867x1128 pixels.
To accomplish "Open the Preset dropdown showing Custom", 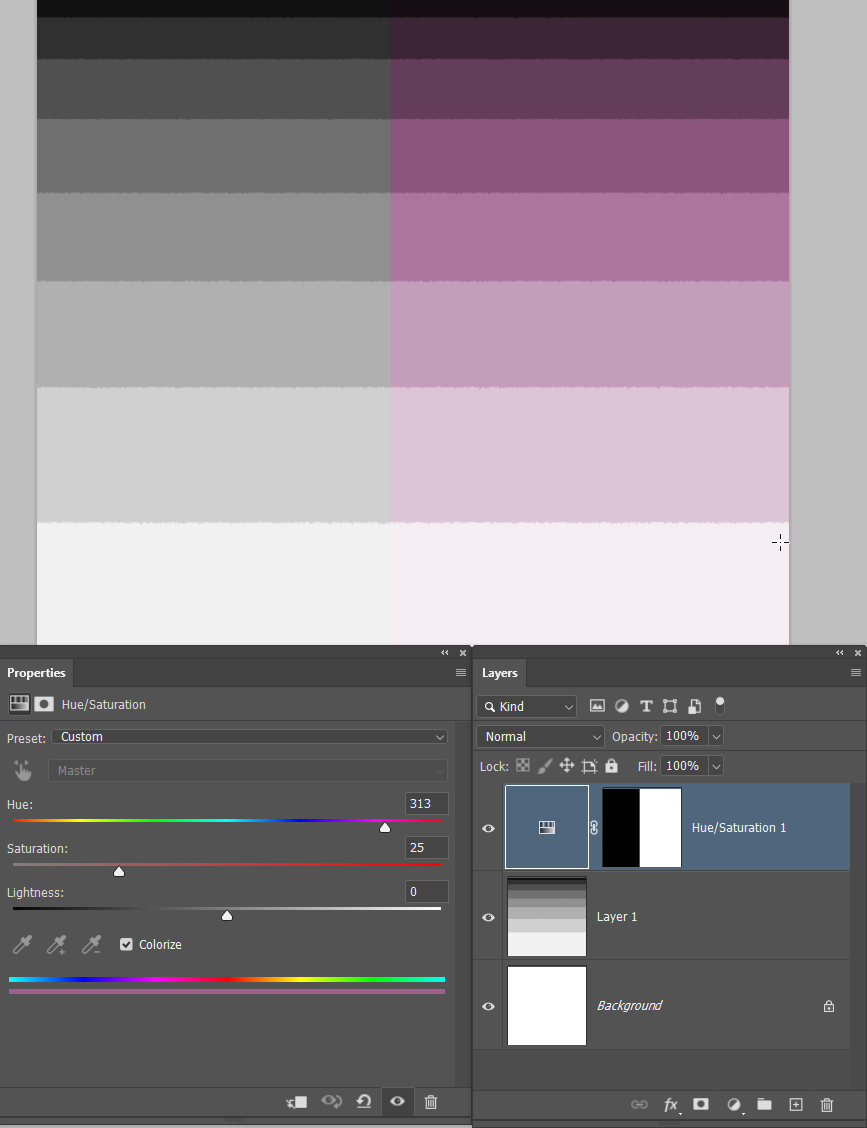I will pos(250,737).
